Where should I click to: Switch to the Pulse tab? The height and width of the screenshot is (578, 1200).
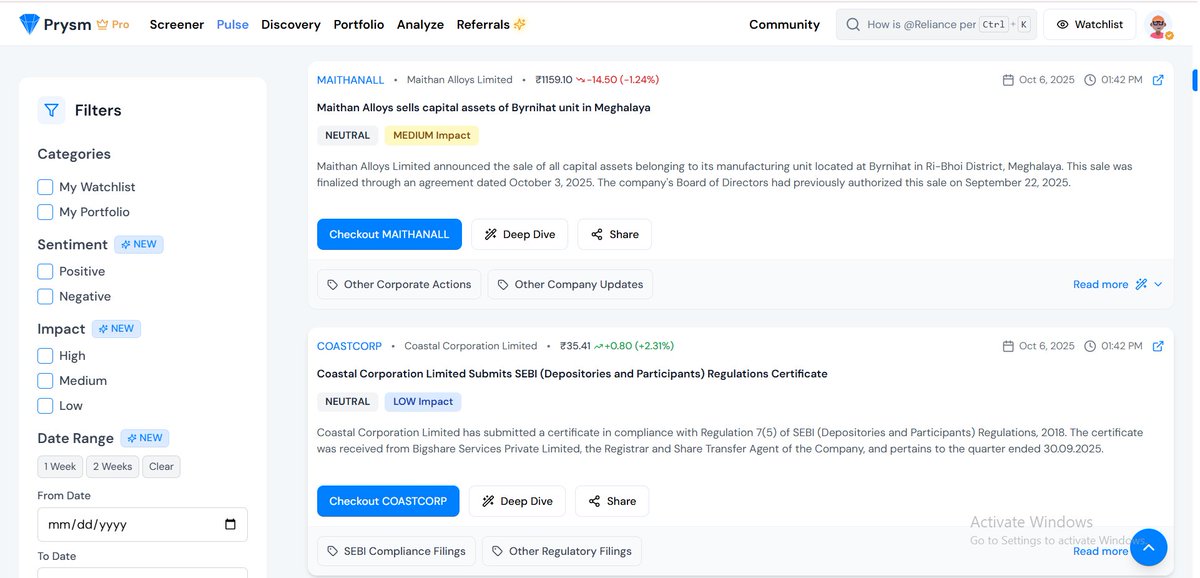[x=233, y=24]
